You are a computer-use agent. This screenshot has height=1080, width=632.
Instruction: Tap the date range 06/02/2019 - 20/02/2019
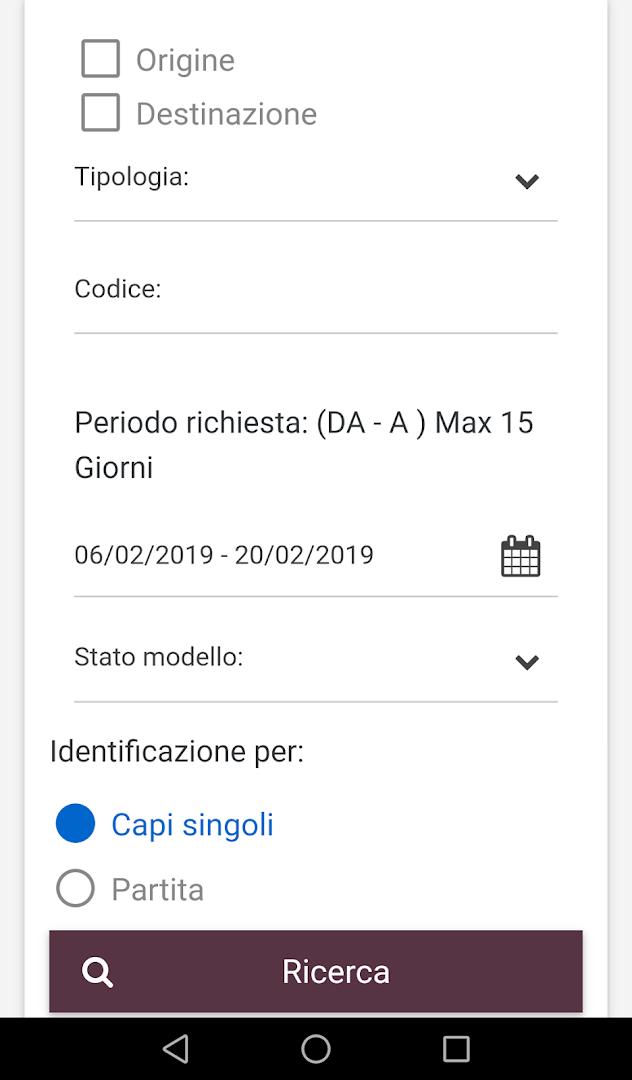click(224, 555)
